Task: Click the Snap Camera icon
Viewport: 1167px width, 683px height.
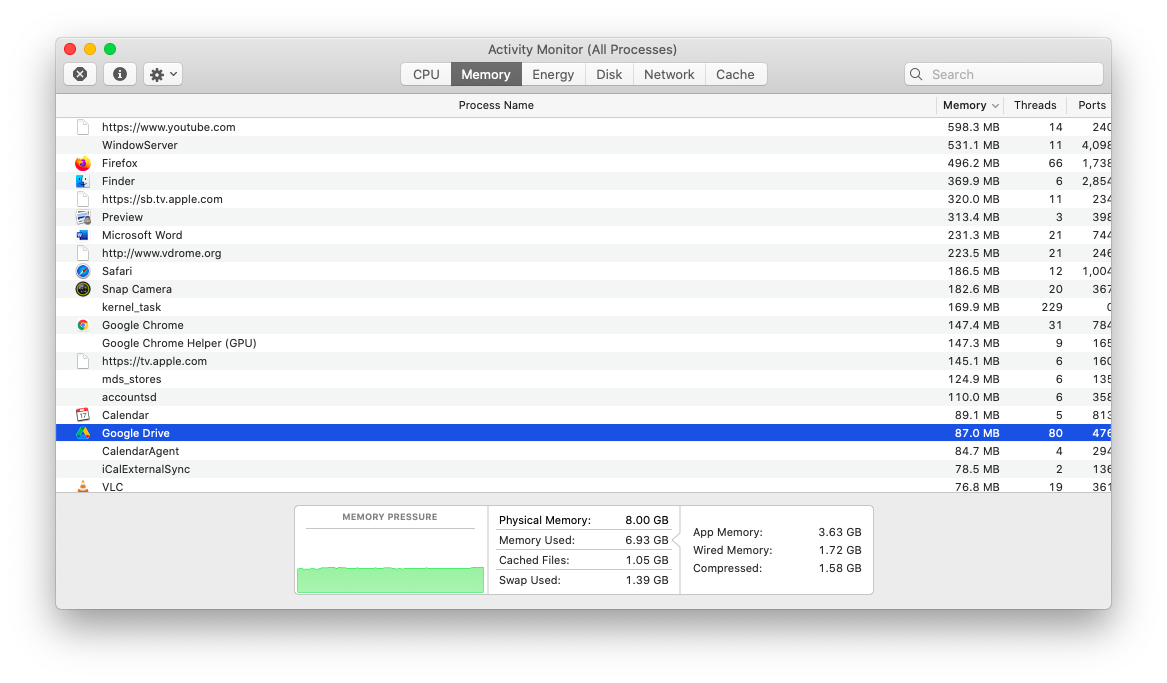Action: [x=83, y=289]
